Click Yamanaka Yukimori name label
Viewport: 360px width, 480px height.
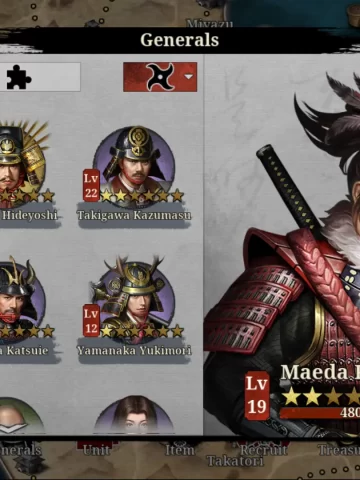[x=134, y=351]
